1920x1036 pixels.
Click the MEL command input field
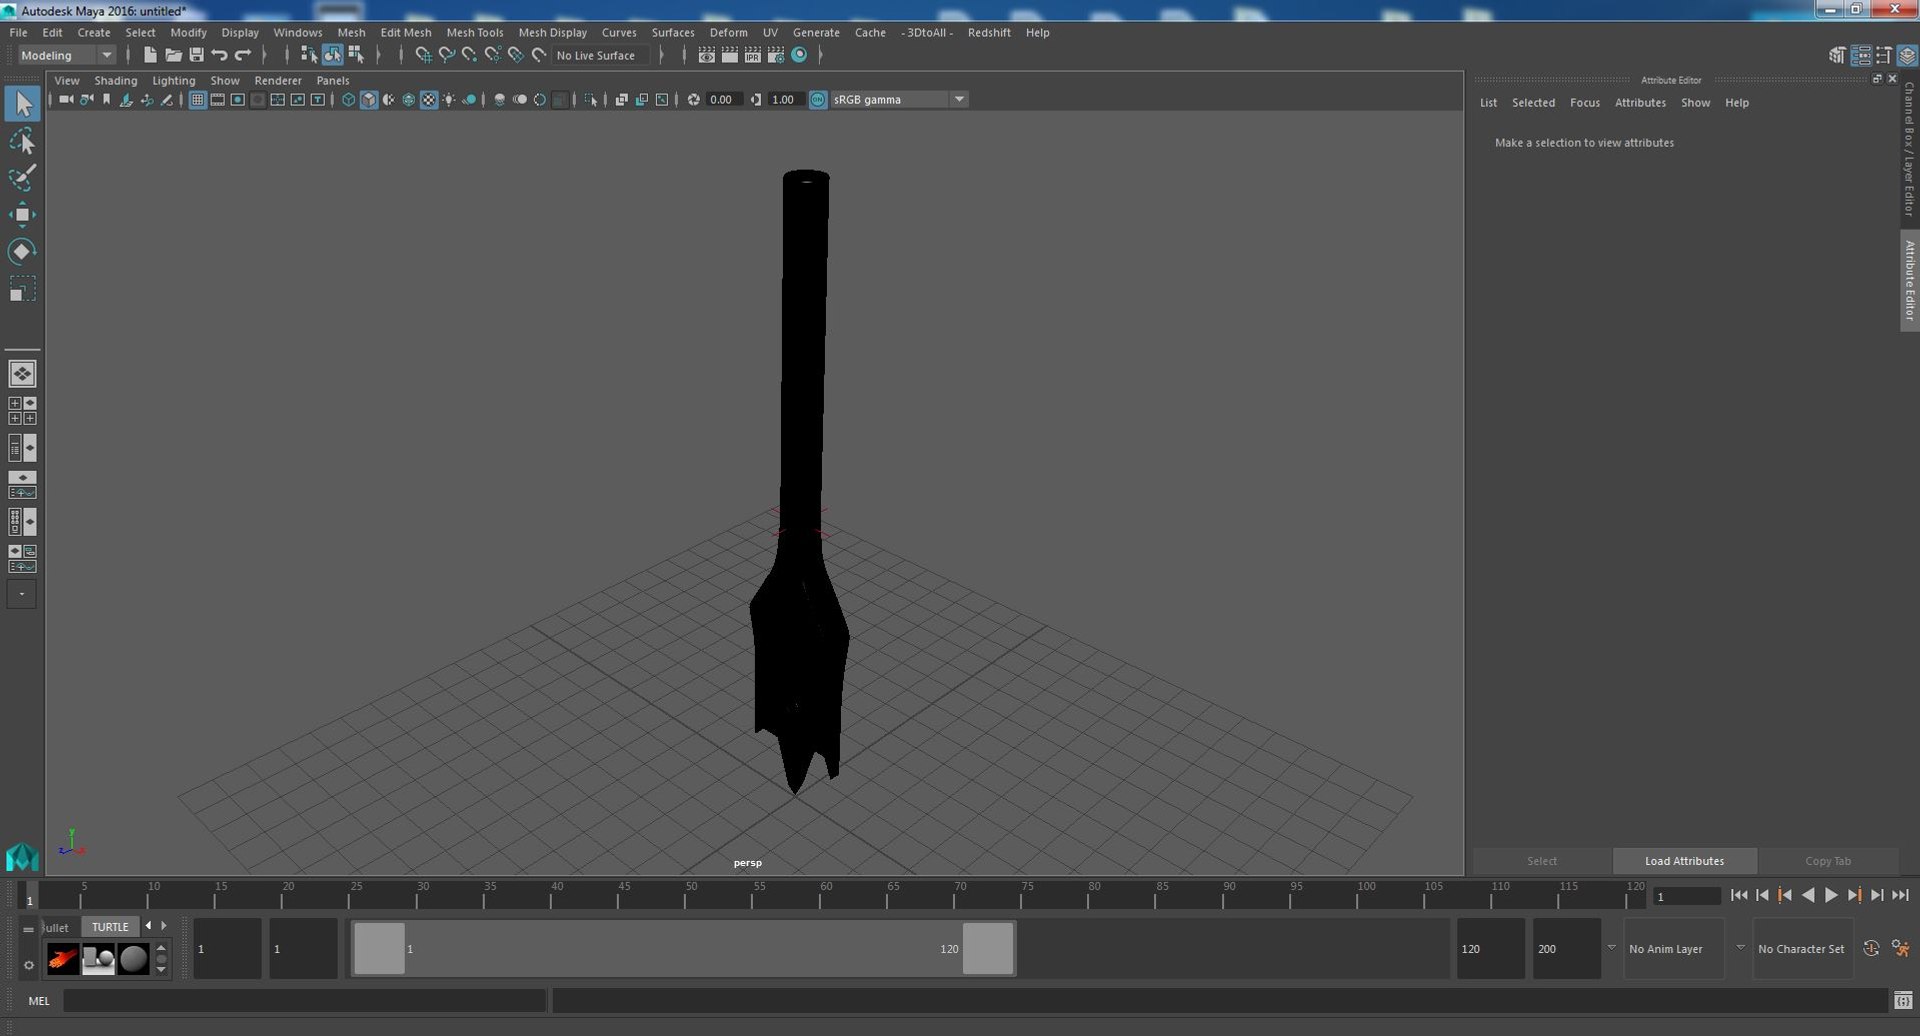304,1000
